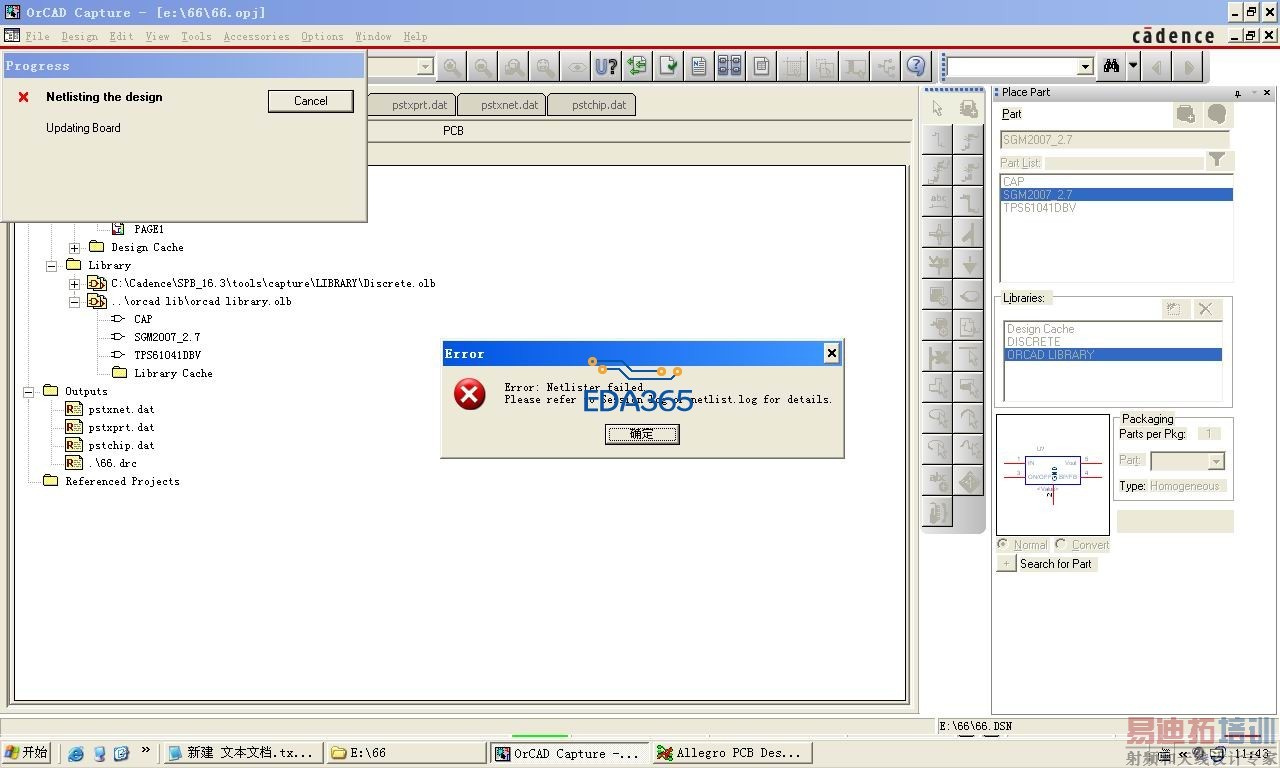This screenshot has height=768, width=1280.
Task: Click the Add Library icon in Libraries
Action: click(1174, 309)
